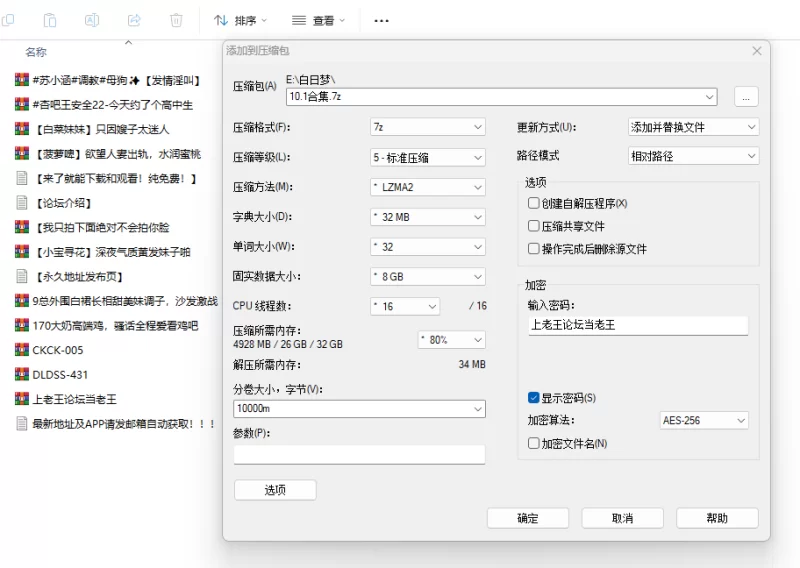
Task: Click the 确定 button
Action: click(527, 518)
